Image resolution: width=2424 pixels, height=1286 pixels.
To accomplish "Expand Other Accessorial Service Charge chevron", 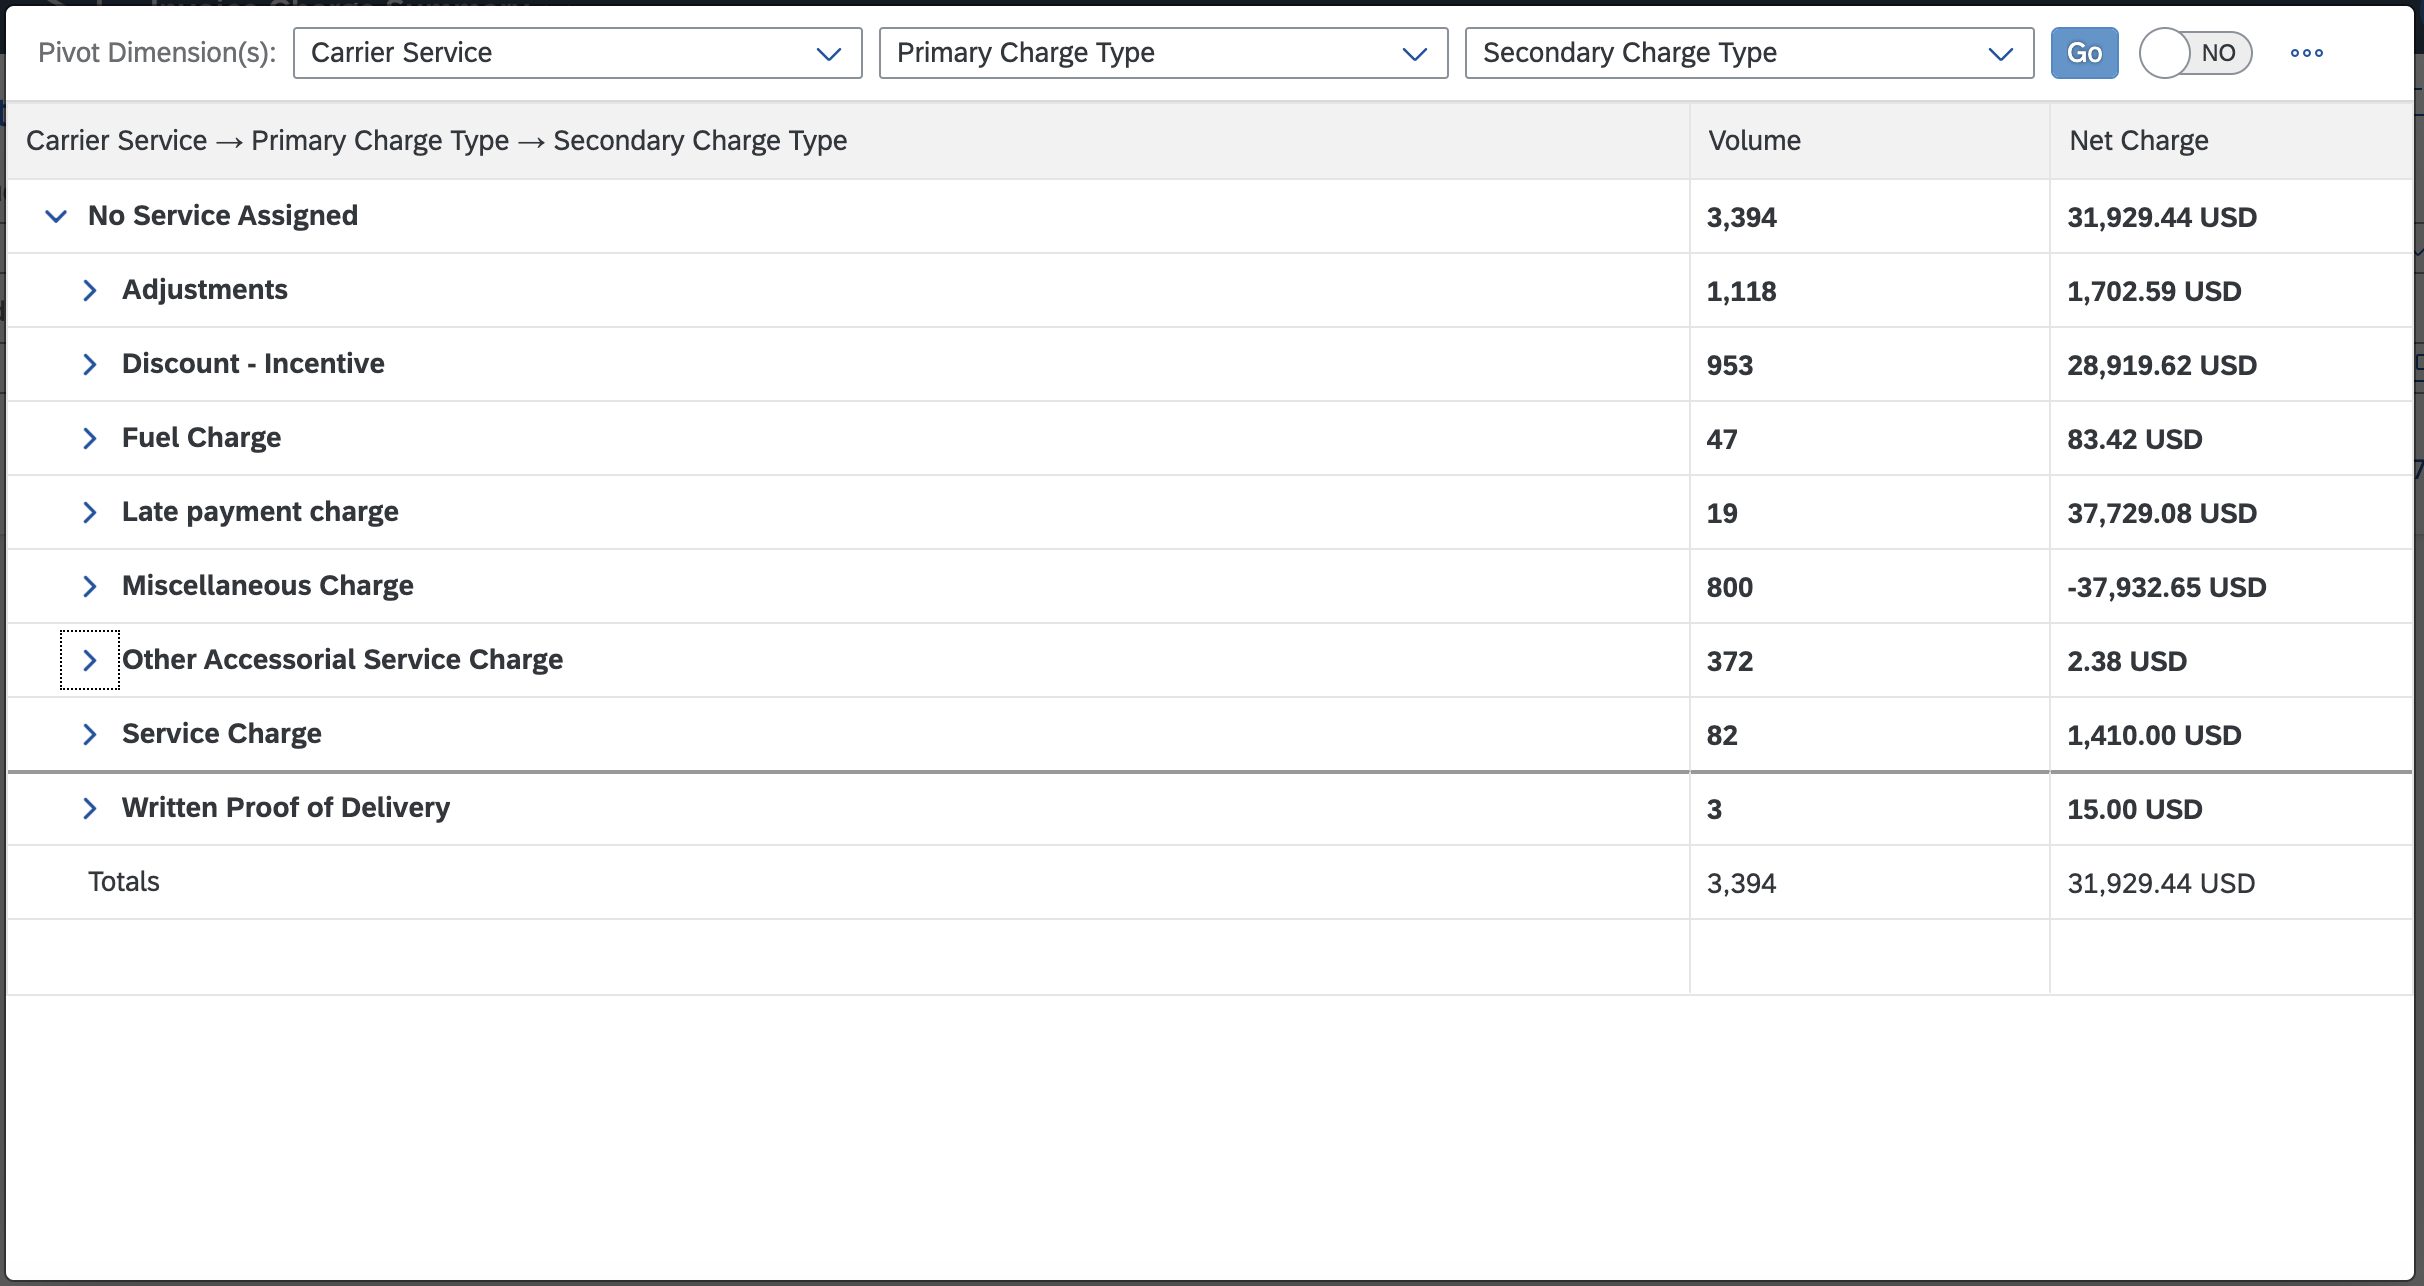I will (90, 660).
